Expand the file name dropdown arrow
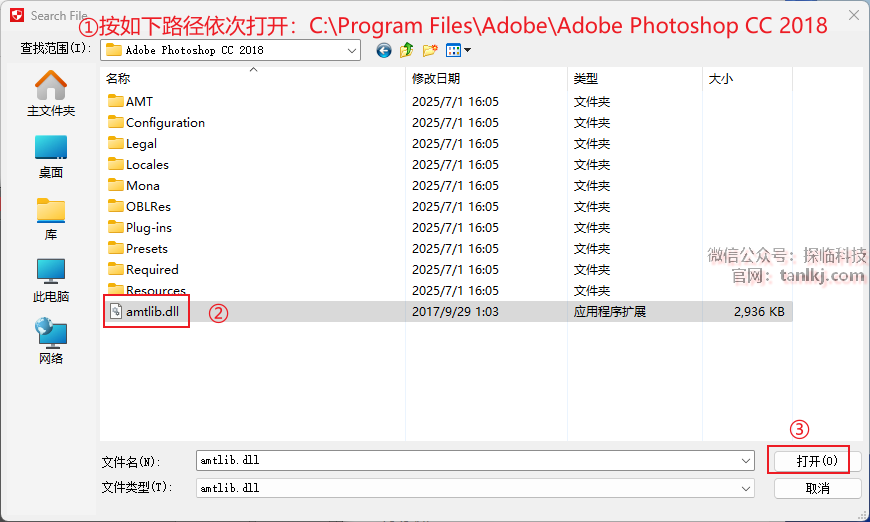The width and height of the screenshot is (870, 522). (746, 460)
